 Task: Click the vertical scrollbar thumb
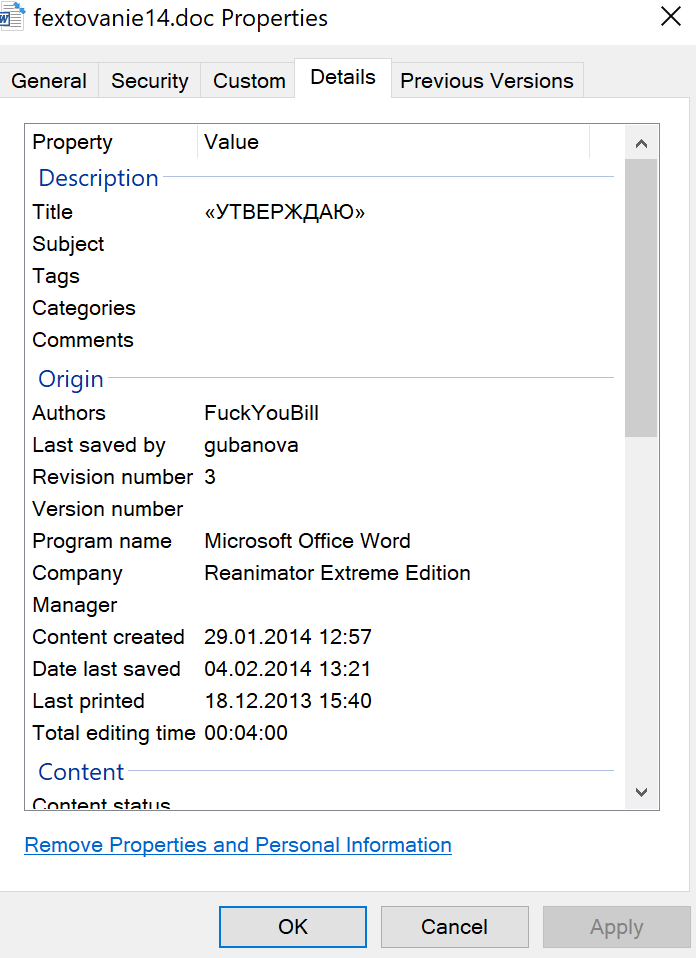point(641,297)
